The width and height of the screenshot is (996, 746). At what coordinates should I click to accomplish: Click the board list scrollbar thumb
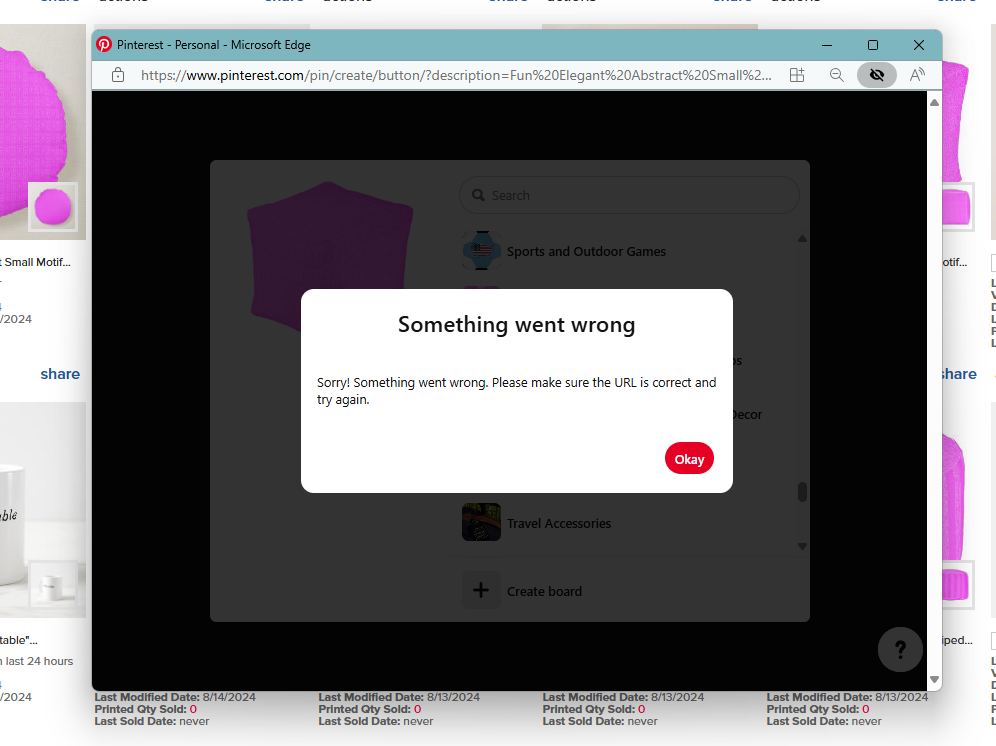802,492
